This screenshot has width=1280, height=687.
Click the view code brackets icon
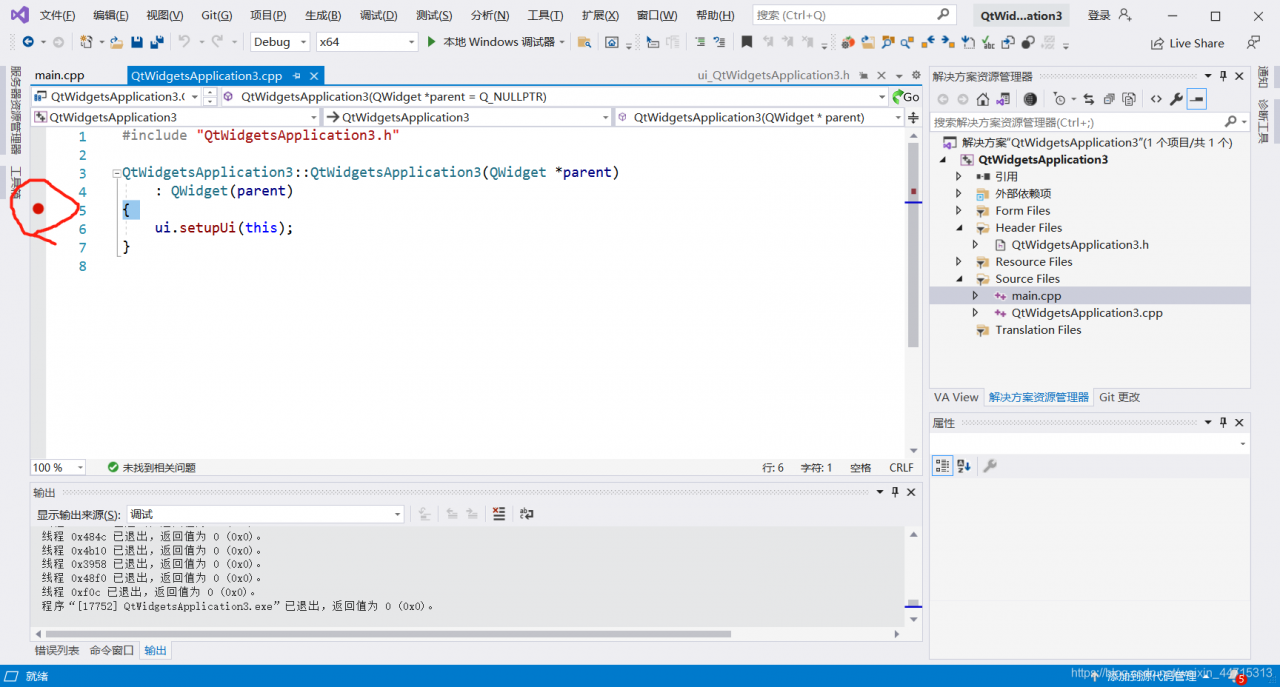(x=1156, y=99)
